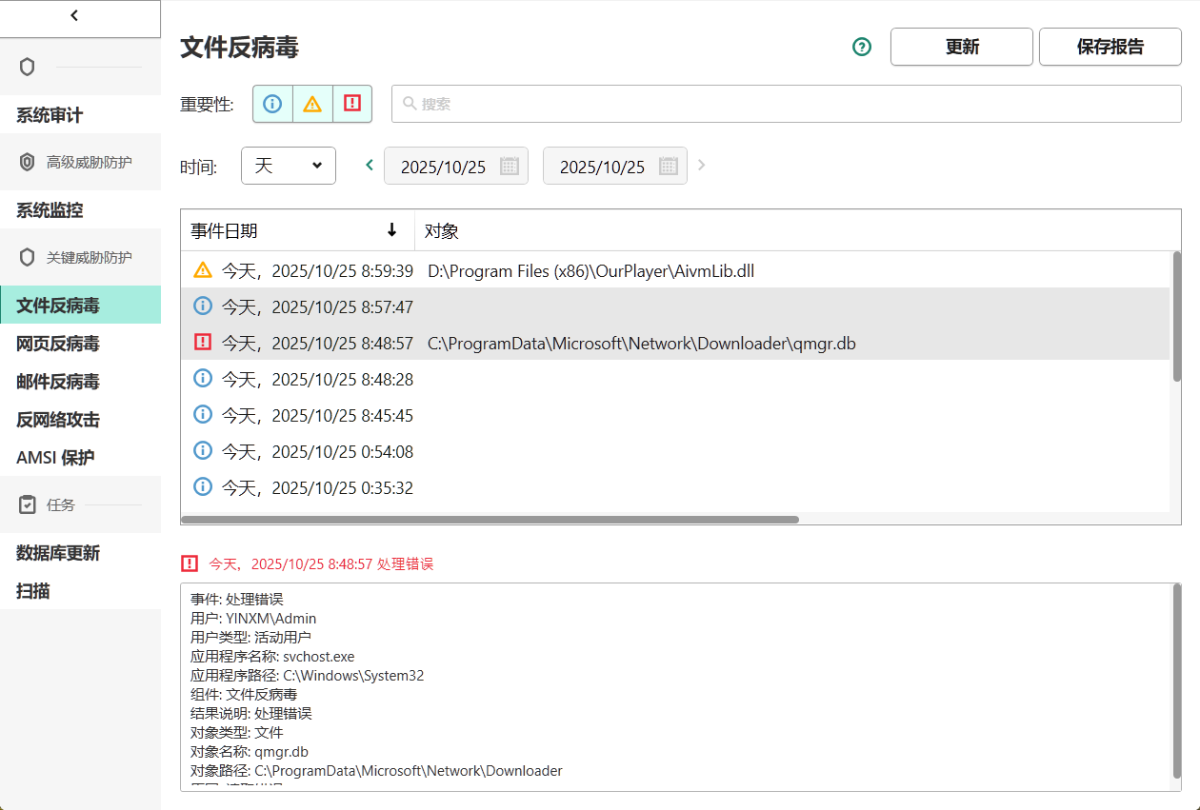The height and width of the screenshot is (810, 1200).
Task: Toggle the blue info importance filter
Action: tap(272, 104)
